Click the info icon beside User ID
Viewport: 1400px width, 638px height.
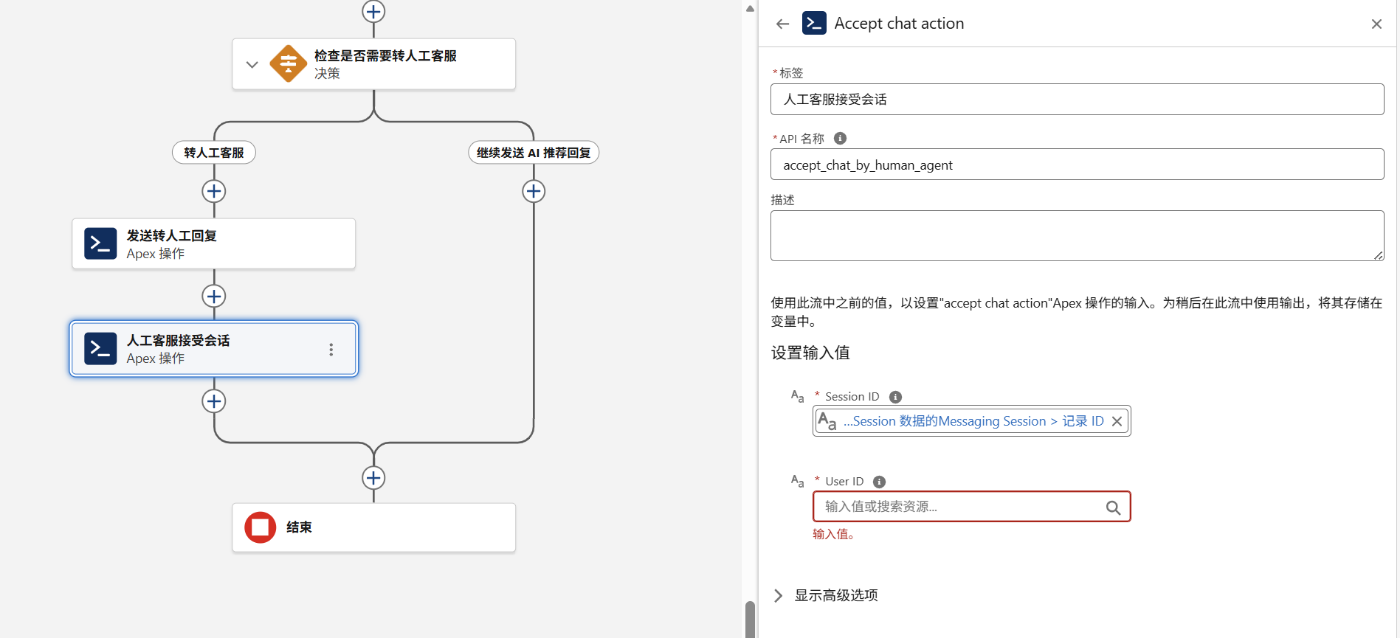click(879, 482)
